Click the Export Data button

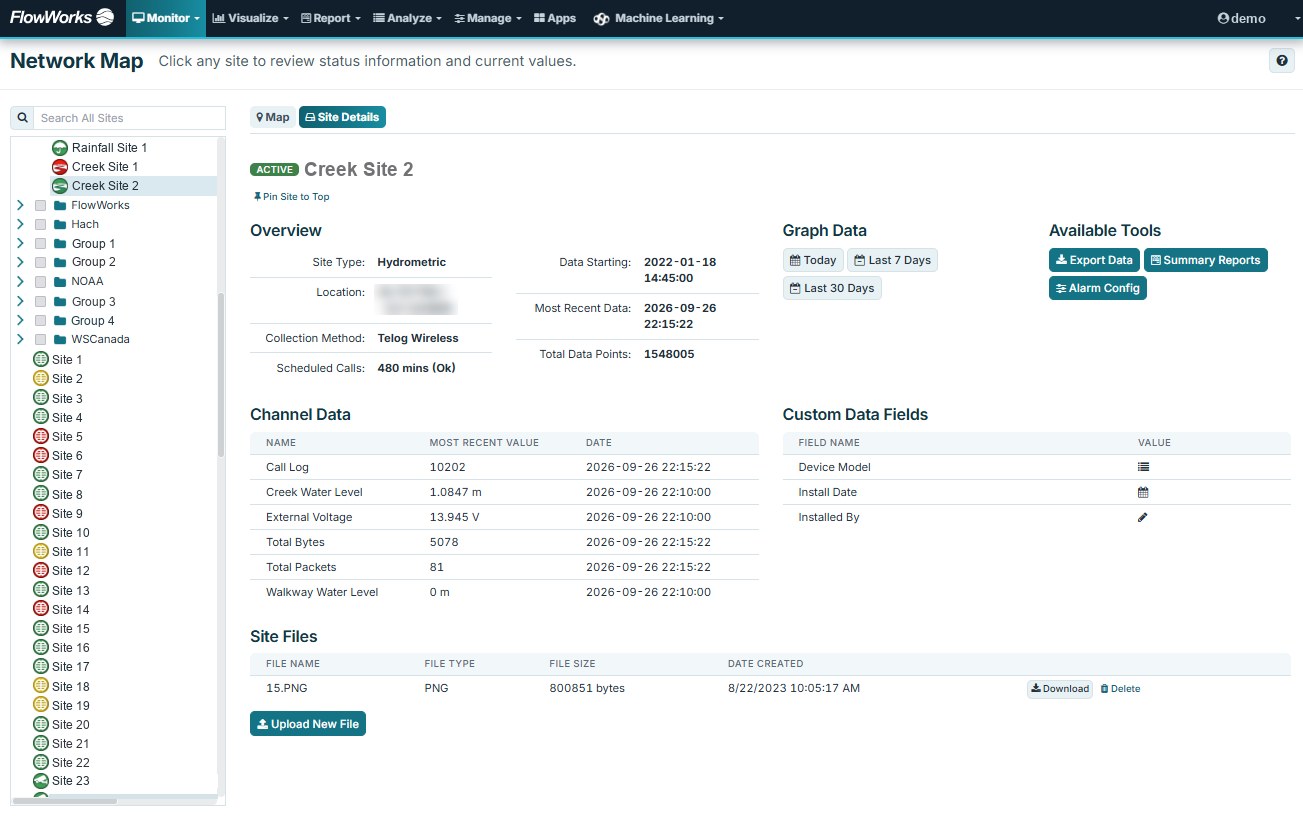tap(1094, 260)
